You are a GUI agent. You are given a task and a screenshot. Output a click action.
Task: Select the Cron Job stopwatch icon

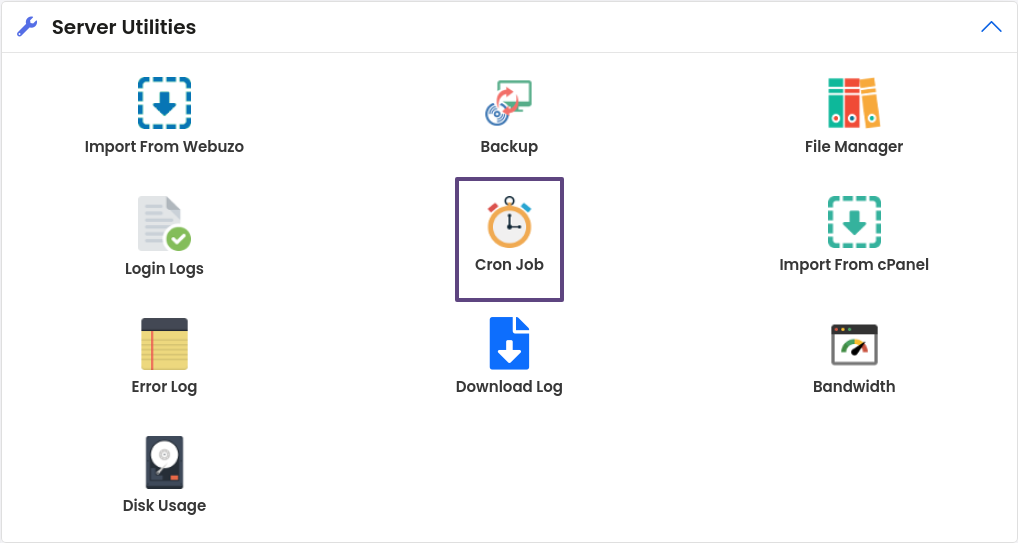[509, 222]
